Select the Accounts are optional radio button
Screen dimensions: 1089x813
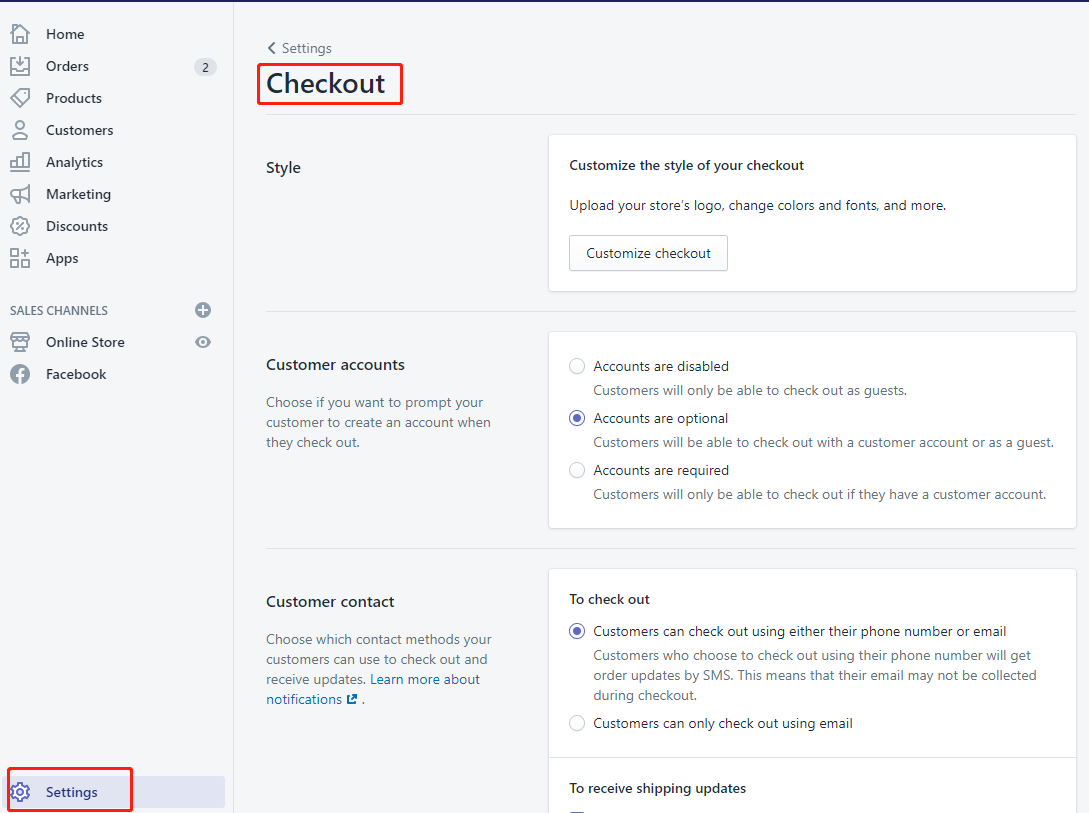tap(577, 418)
